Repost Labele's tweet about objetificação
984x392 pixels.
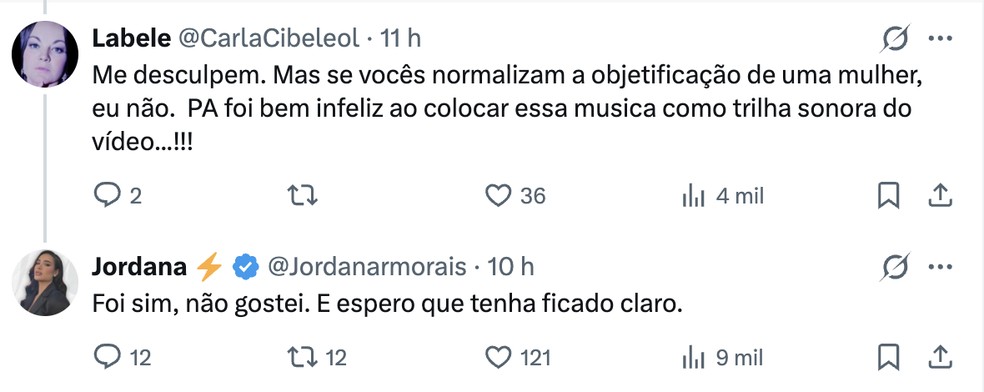(302, 196)
